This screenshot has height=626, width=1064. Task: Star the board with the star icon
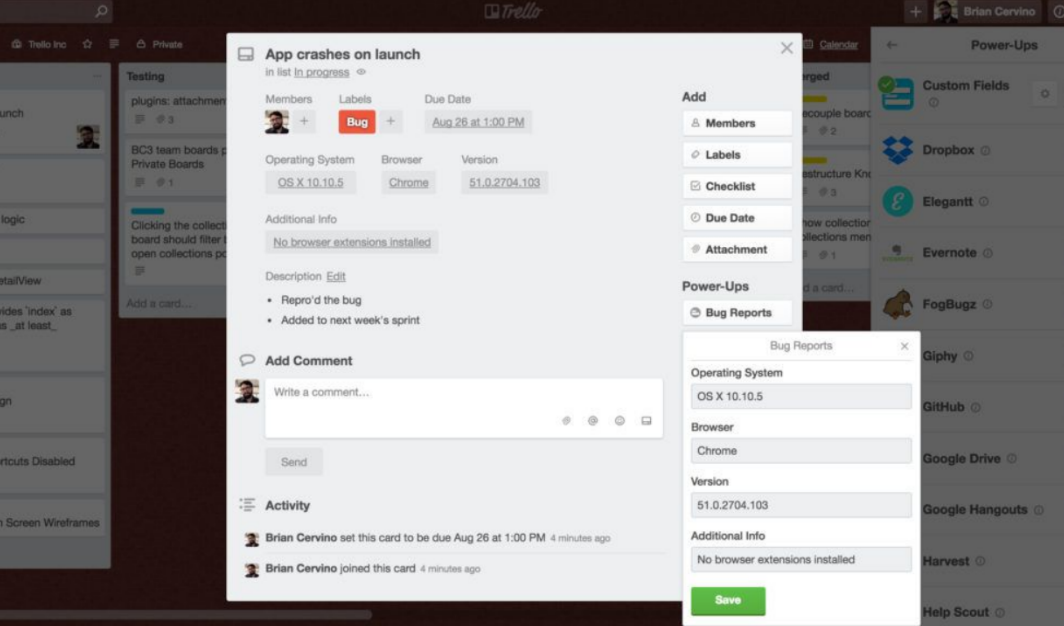click(x=87, y=44)
